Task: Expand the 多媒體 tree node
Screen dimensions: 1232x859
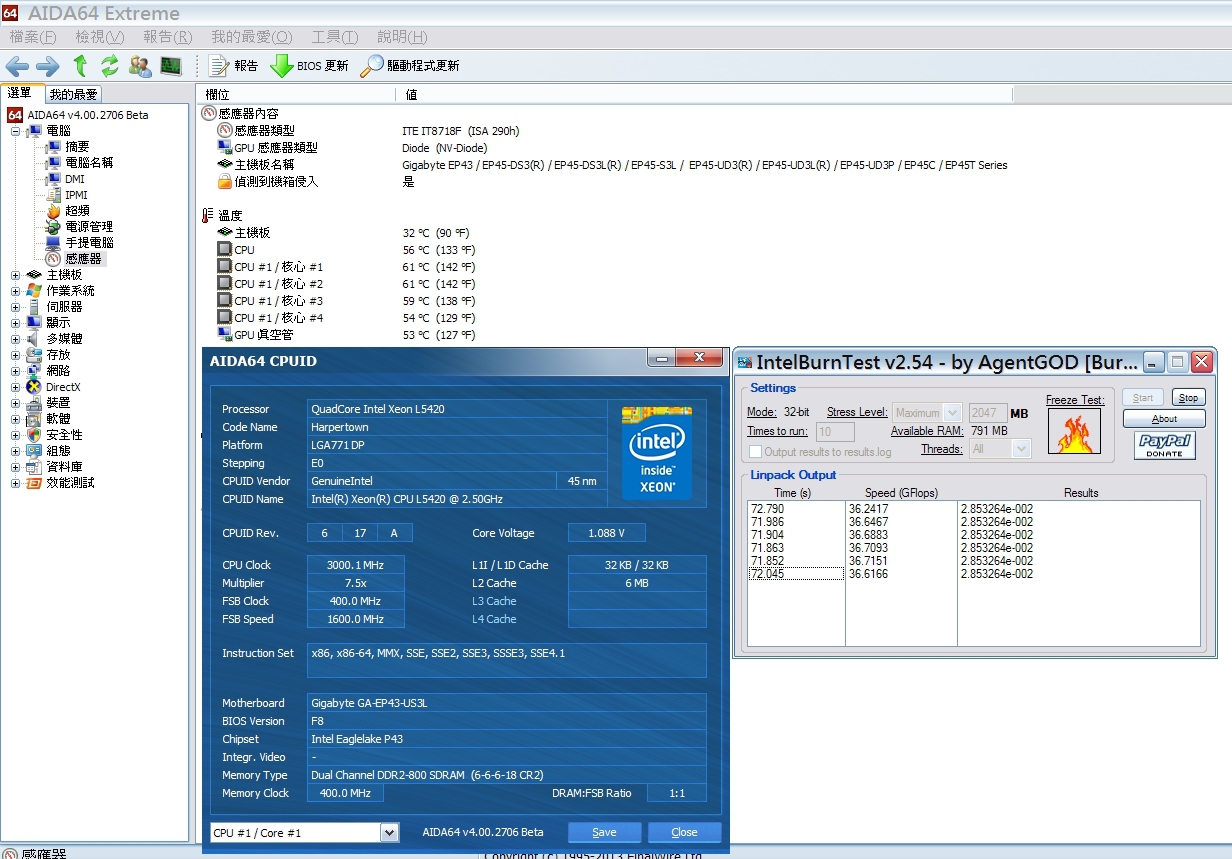Action: pos(15,339)
